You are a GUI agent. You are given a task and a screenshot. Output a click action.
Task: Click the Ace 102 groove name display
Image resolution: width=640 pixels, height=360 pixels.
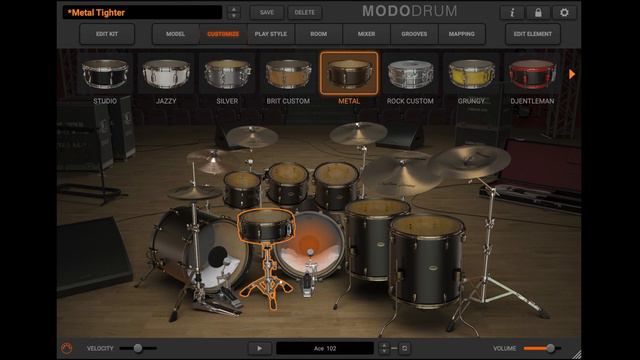pos(325,348)
